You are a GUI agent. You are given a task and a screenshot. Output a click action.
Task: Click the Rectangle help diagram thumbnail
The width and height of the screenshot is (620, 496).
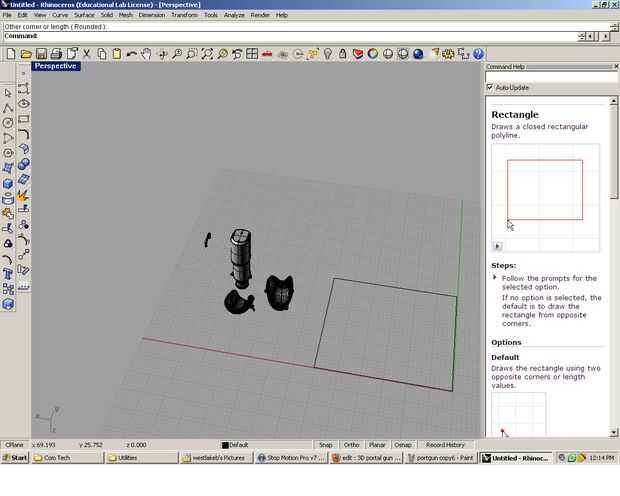point(545,198)
